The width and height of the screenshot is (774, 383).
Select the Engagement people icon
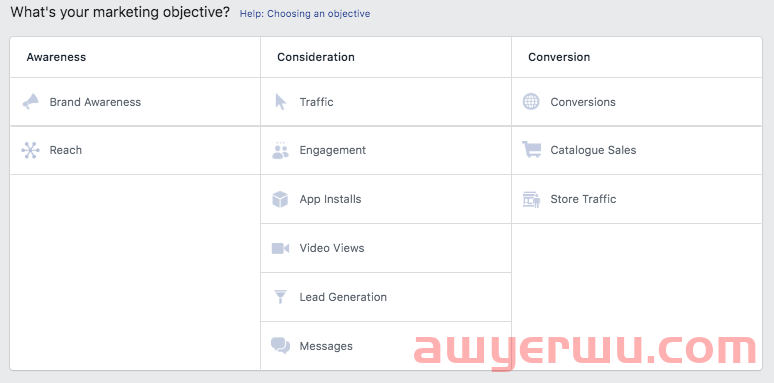click(280, 150)
